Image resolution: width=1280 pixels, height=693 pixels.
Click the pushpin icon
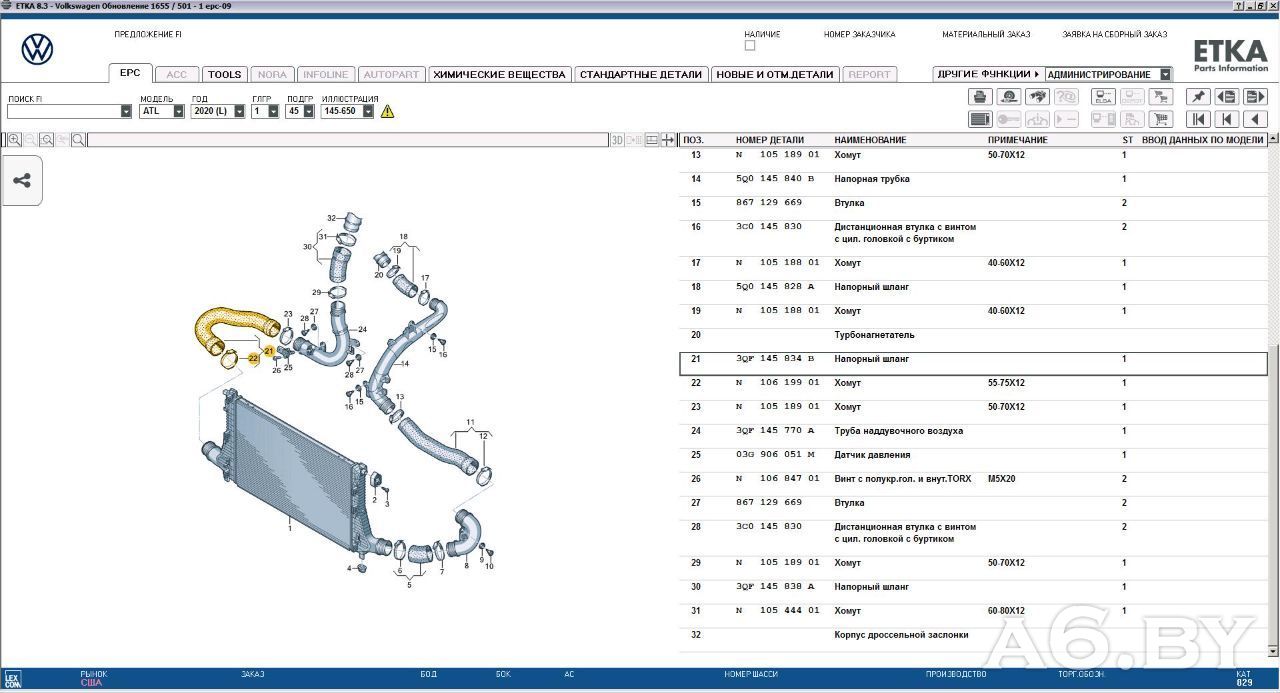[1197, 97]
